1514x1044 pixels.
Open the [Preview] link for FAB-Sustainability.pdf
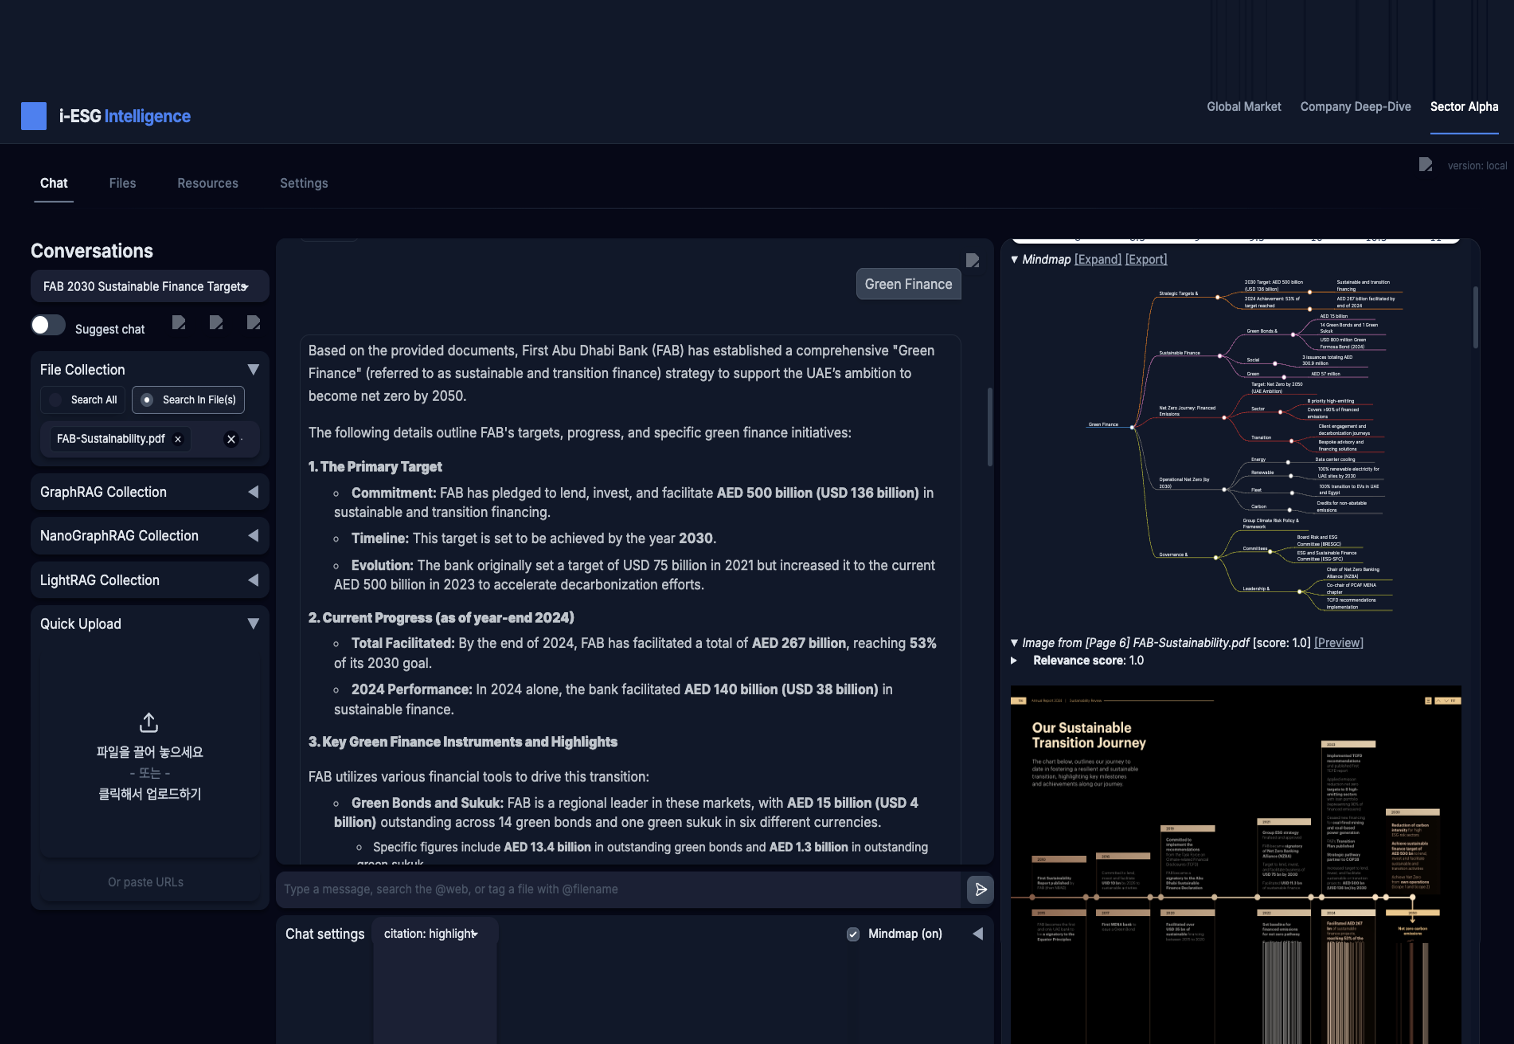(1339, 643)
